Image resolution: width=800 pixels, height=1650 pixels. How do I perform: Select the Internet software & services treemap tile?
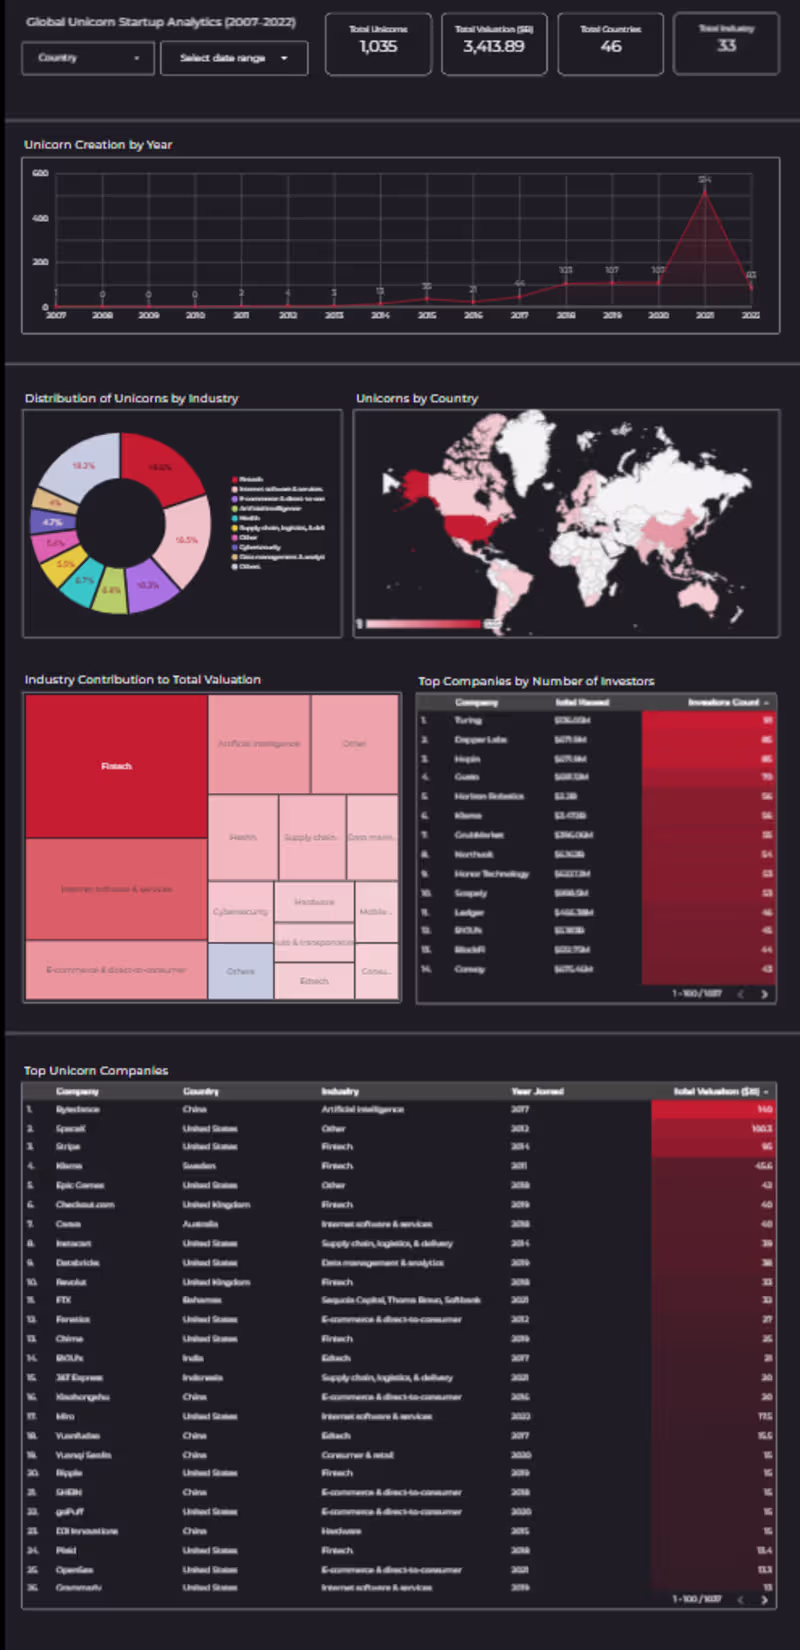click(116, 889)
